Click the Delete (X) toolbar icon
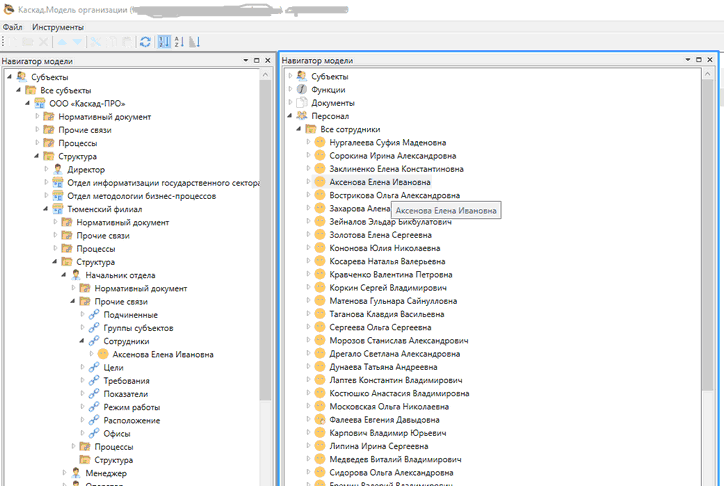The height and width of the screenshot is (486, 724). (x=43, y=42)
